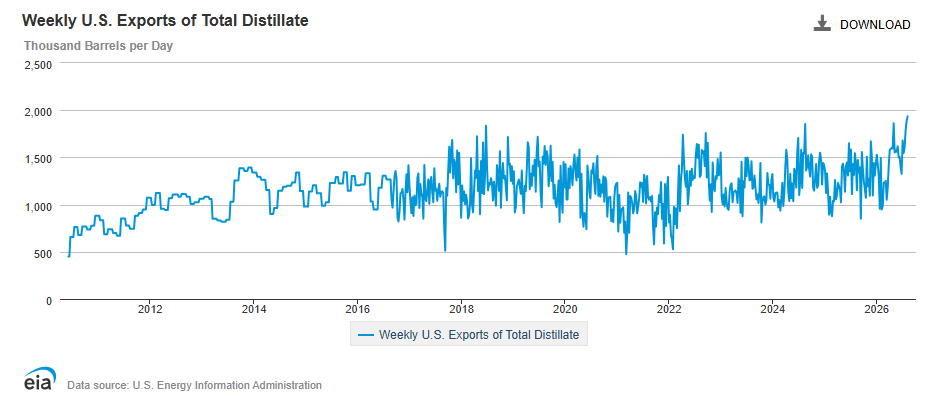Viewport: 933px width, 399px height.
Task: Click the 0 y-axis label
Action: pos(49,301)
